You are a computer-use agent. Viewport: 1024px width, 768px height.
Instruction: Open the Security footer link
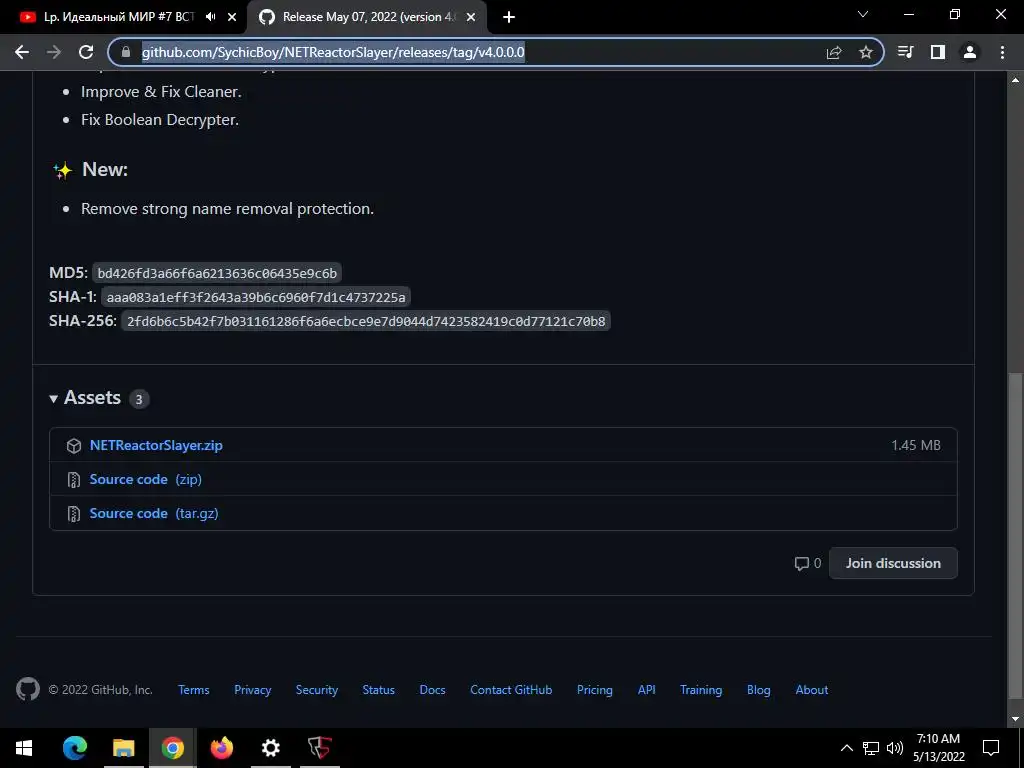coord(317,690)
